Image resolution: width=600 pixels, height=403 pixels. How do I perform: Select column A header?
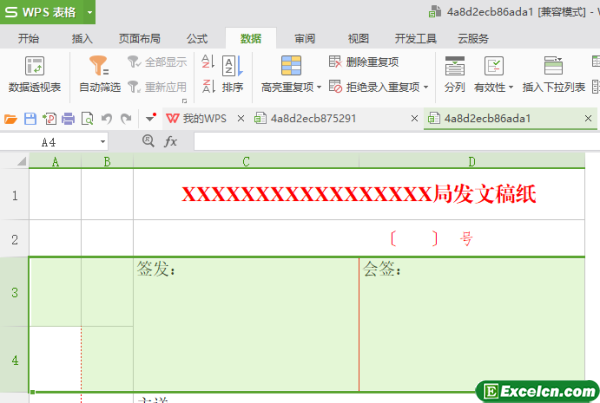(55, 162)
